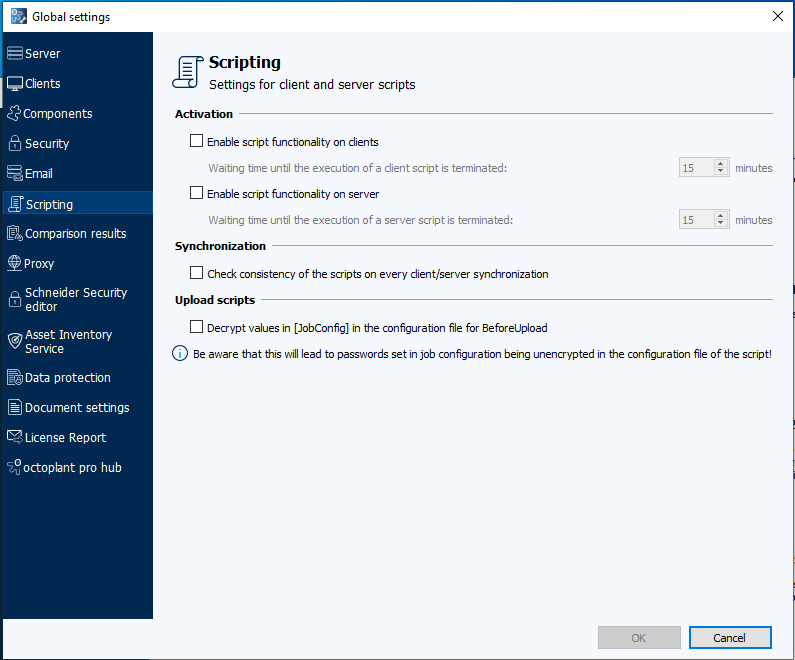Tick Decrypt values in [JobConfig] checkbox
The width and height of the screenshot is (795, 660).
pos(196,327)
